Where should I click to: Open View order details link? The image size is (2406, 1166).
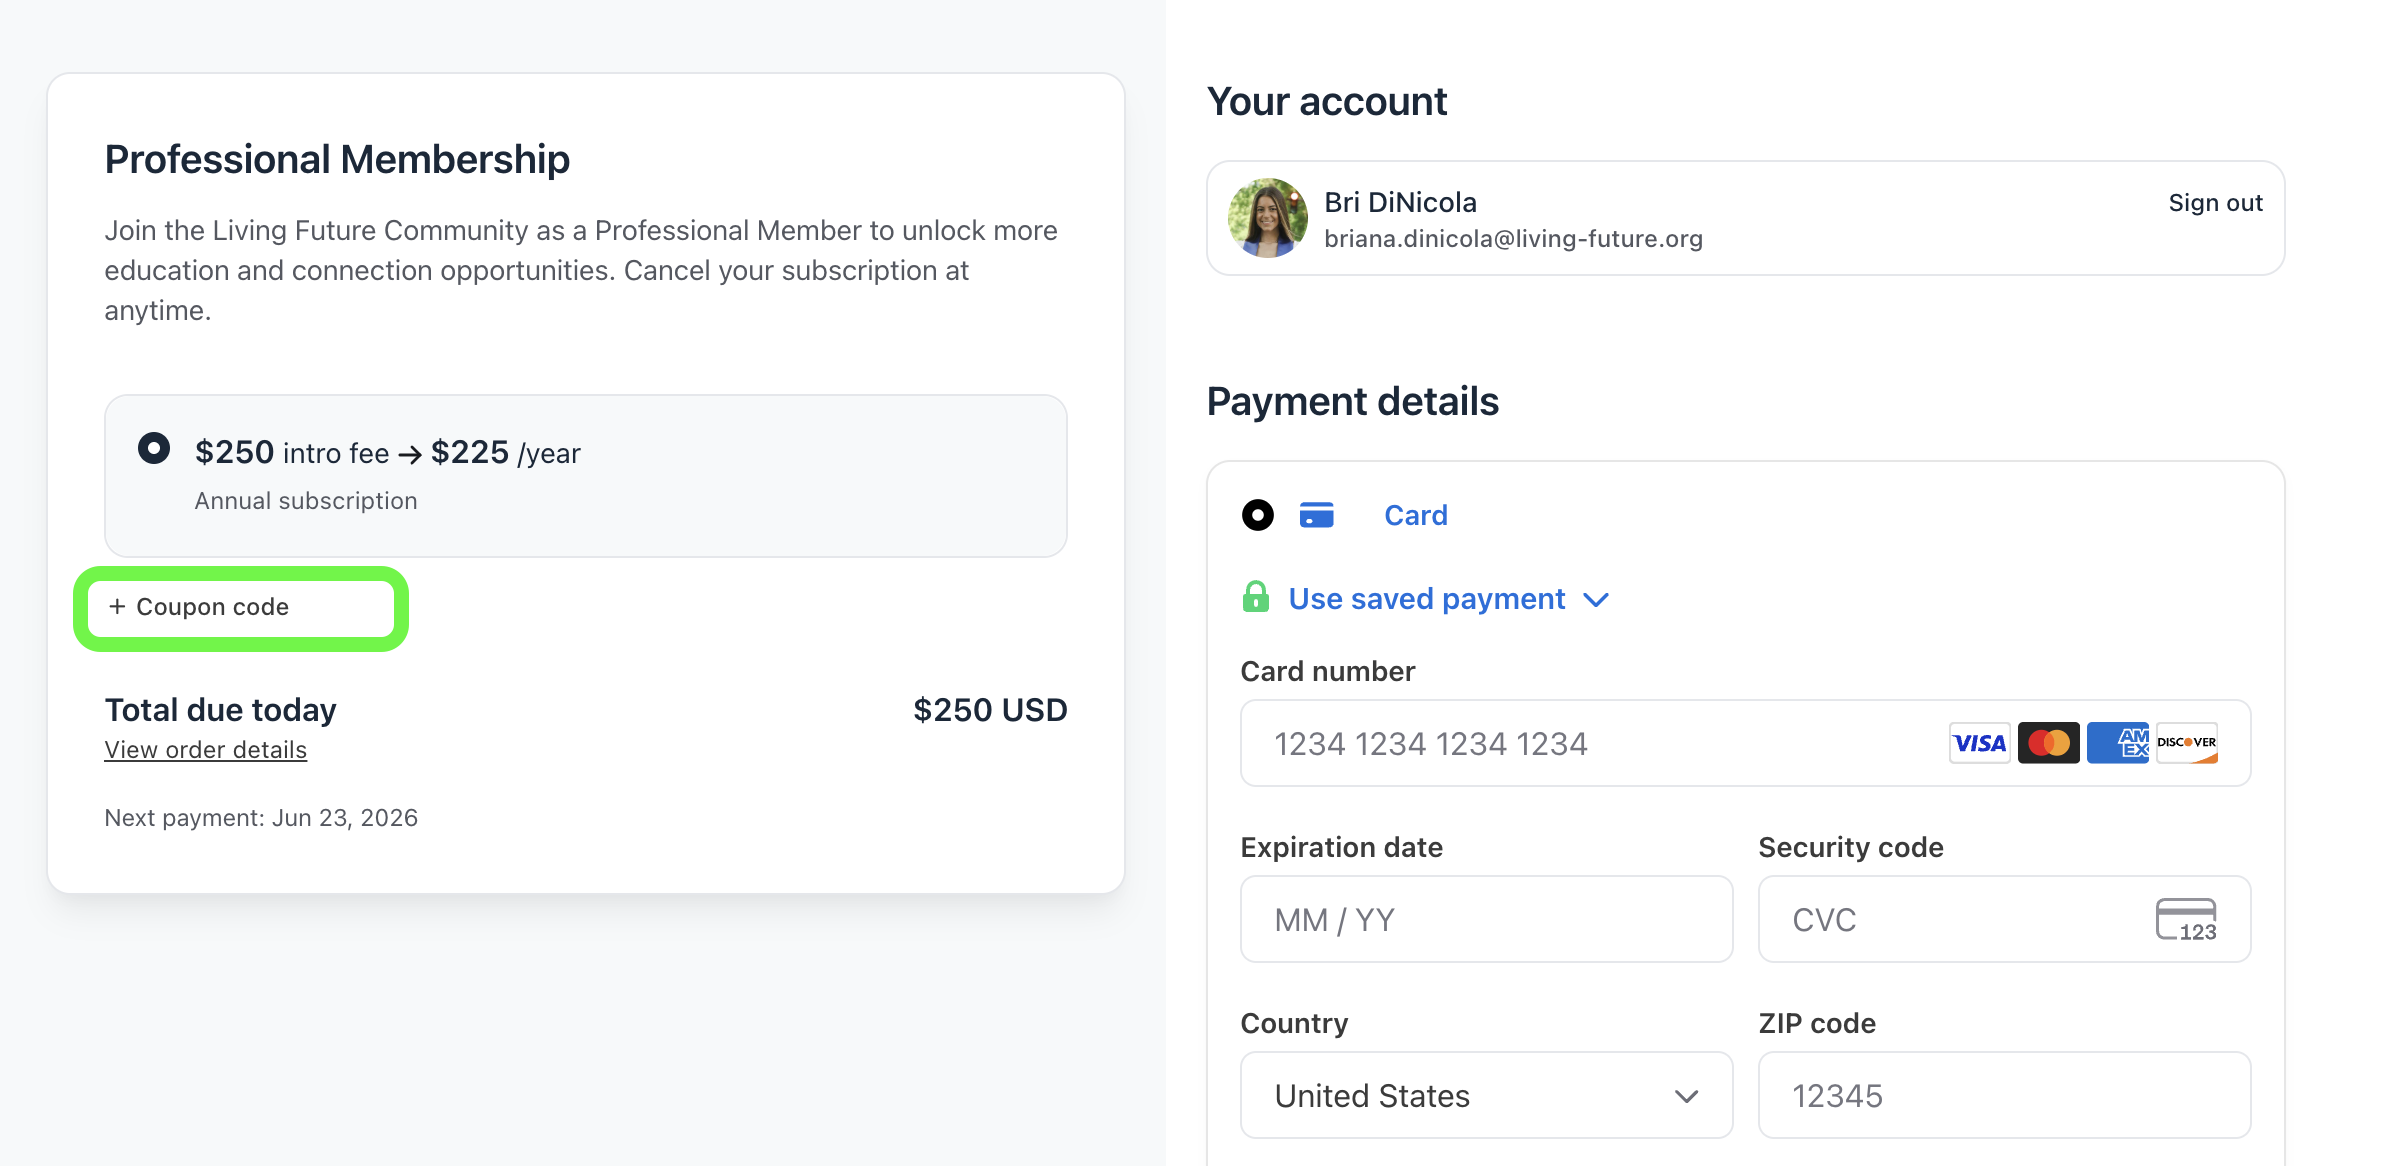205,750
